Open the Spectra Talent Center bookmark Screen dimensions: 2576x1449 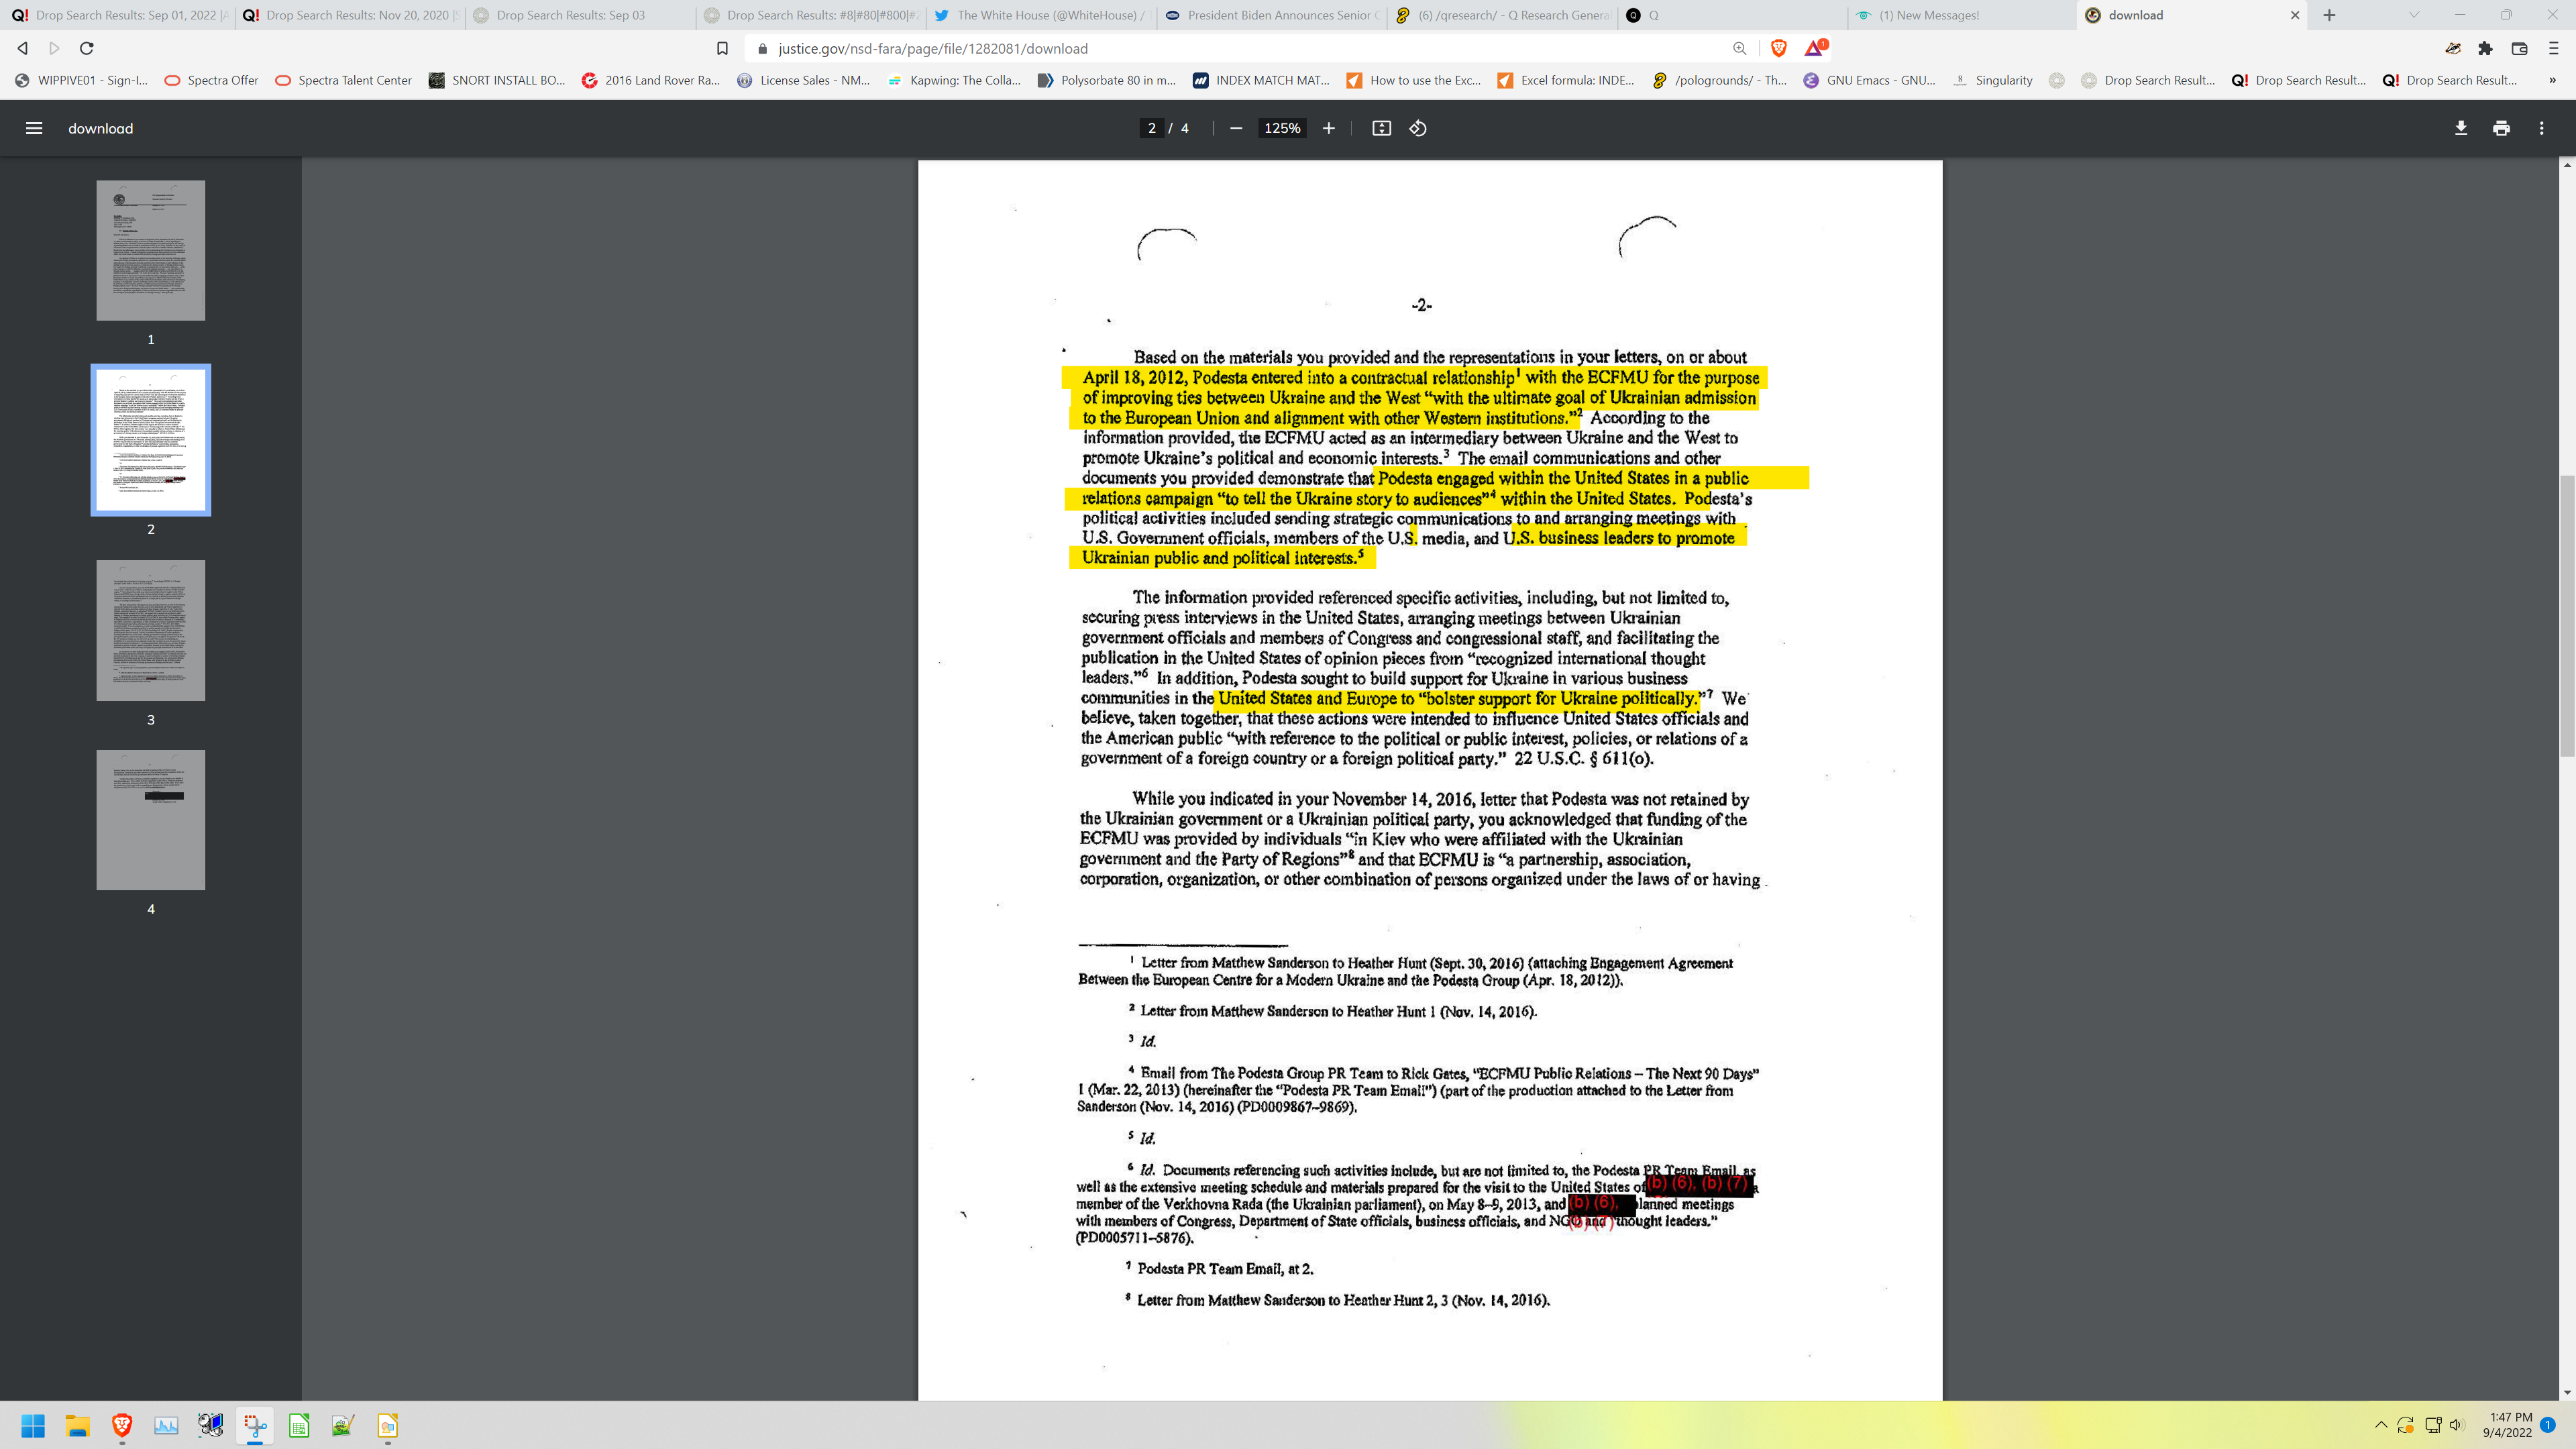pos(343,80)
